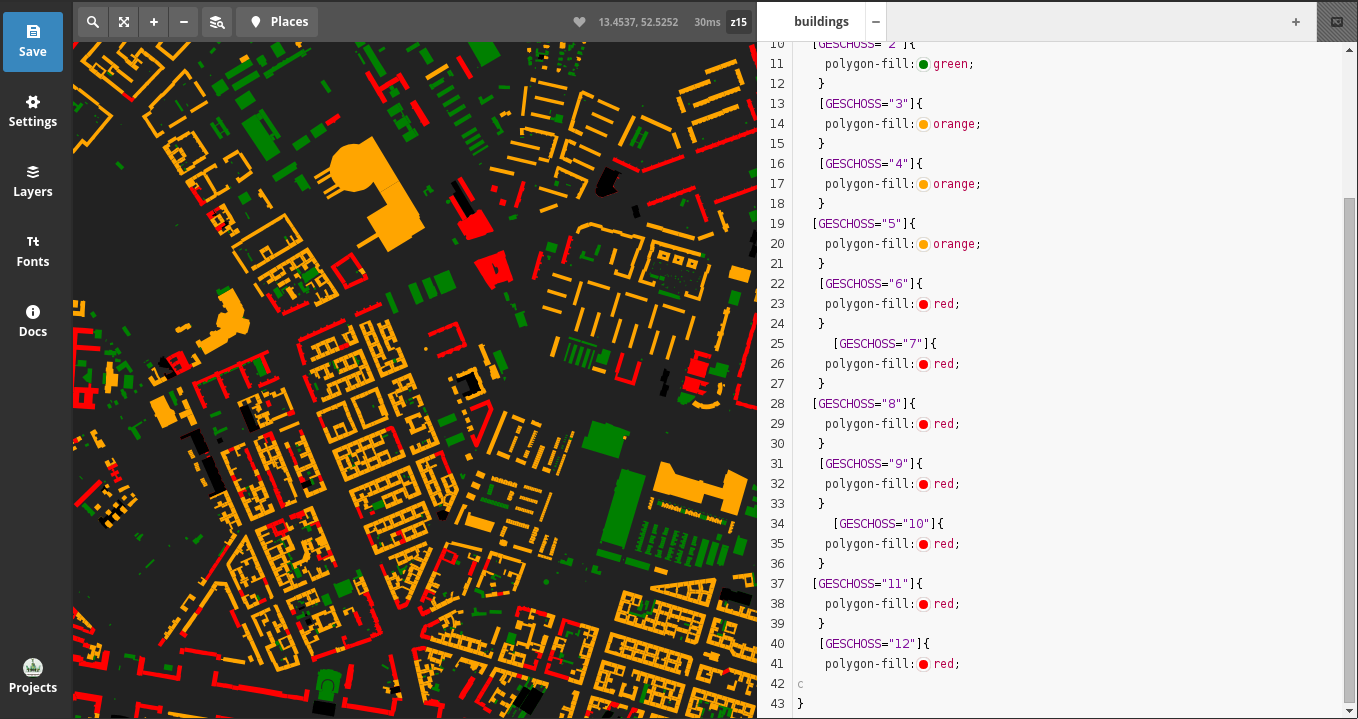
Task: Click the map search magnifier icon
Action: pos(93,22)
